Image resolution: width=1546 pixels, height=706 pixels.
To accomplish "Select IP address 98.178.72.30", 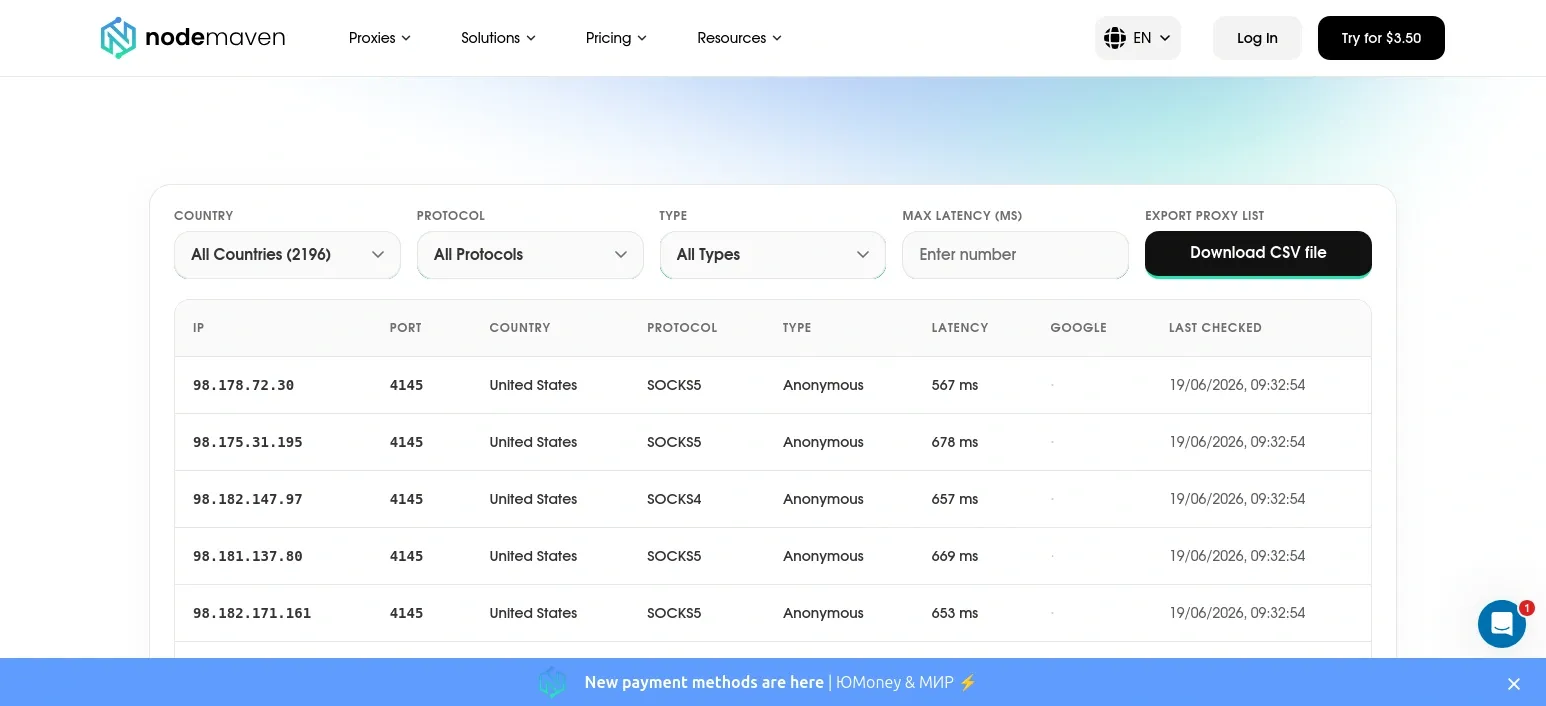I will pyautogui.click(x=243, y=385).
